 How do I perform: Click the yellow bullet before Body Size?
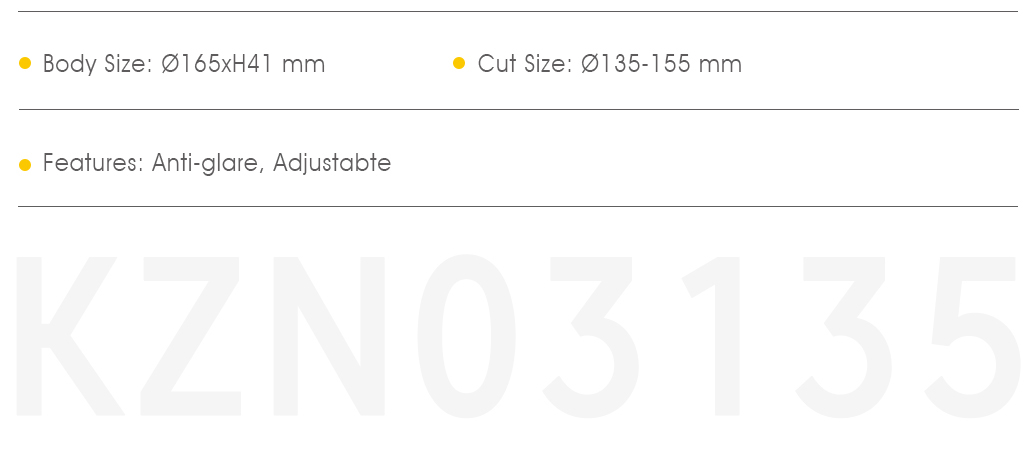25,63
